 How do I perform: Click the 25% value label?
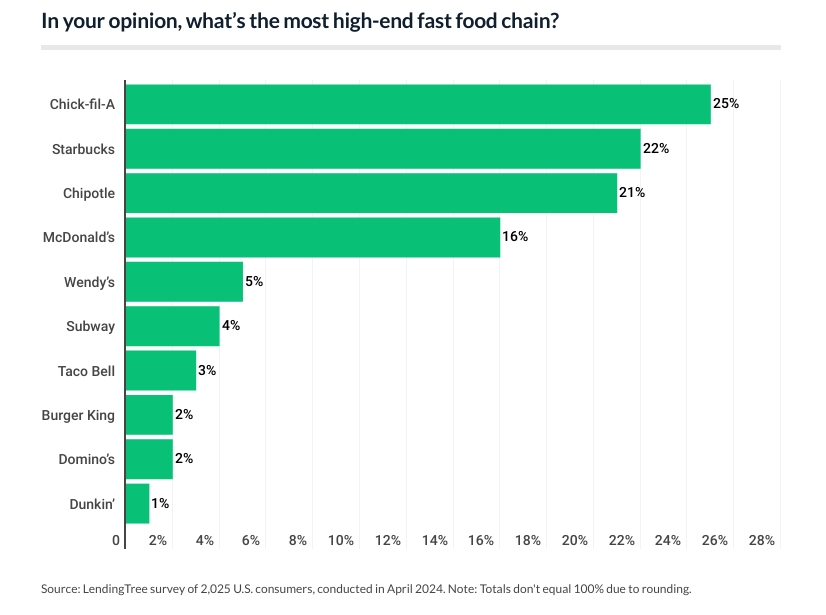(x=726, y=104)
